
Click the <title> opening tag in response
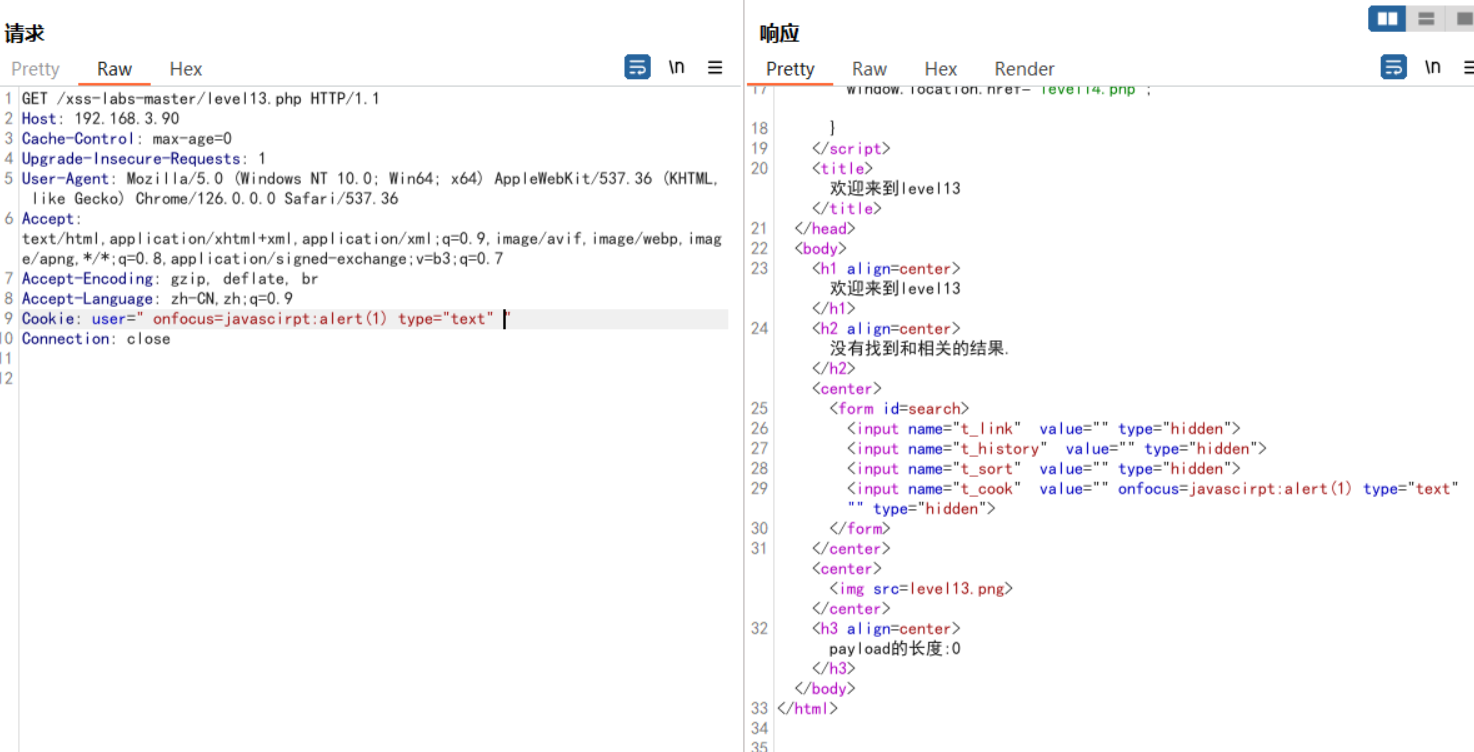pos(842,169)
